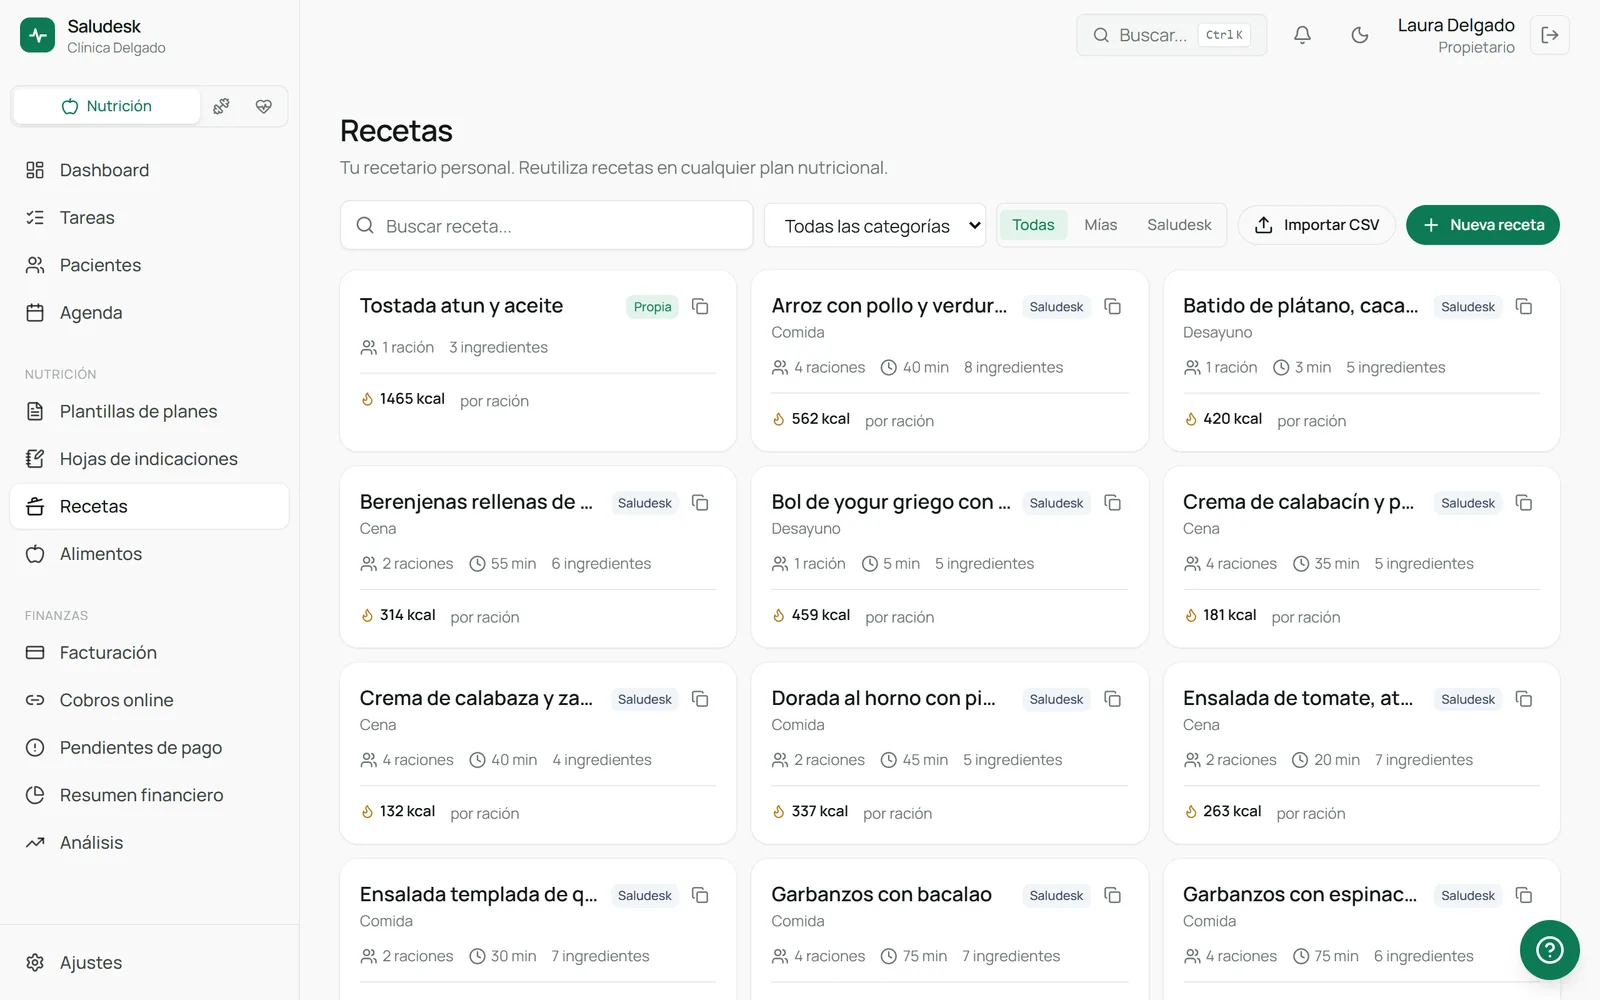This screenshot has height=1000, width=1600.
Task: Click the logout icon next to Laura Delgado
Action: click(1549, 35)
